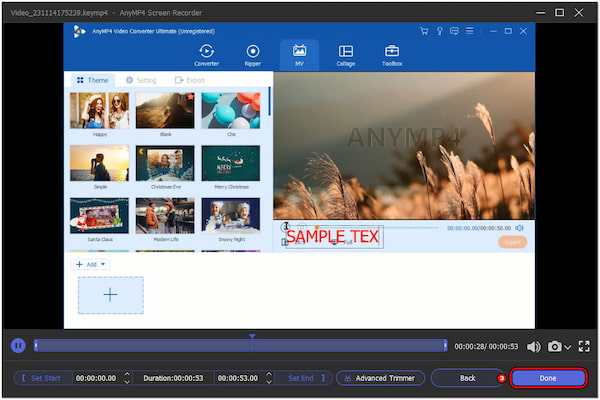Open the Ripper tab
The height and width of the screenshot is (400, 600).
coord(253,56)
